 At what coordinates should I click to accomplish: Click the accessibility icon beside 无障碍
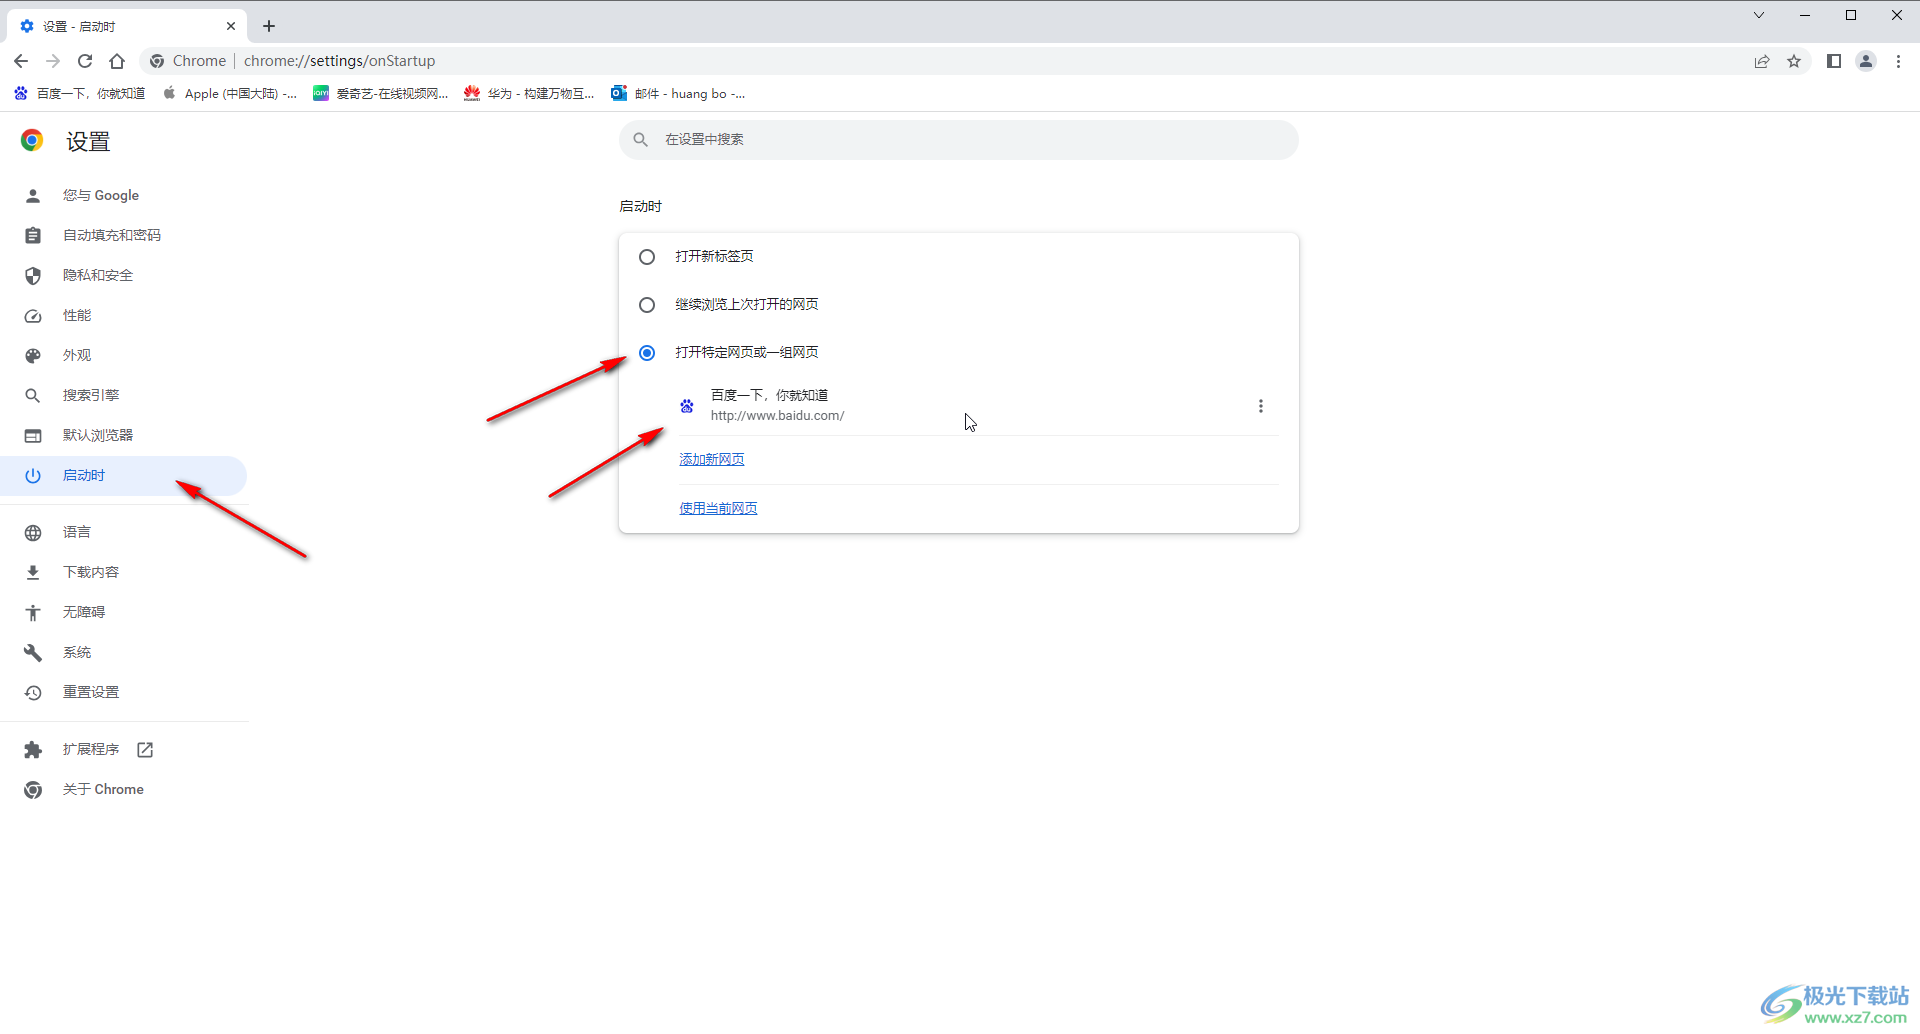(x=33, y=613)
